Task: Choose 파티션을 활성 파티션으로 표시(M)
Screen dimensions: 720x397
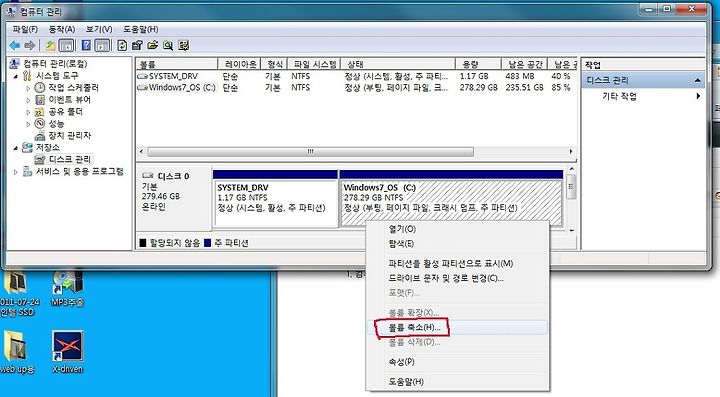Action: [457, 263]
